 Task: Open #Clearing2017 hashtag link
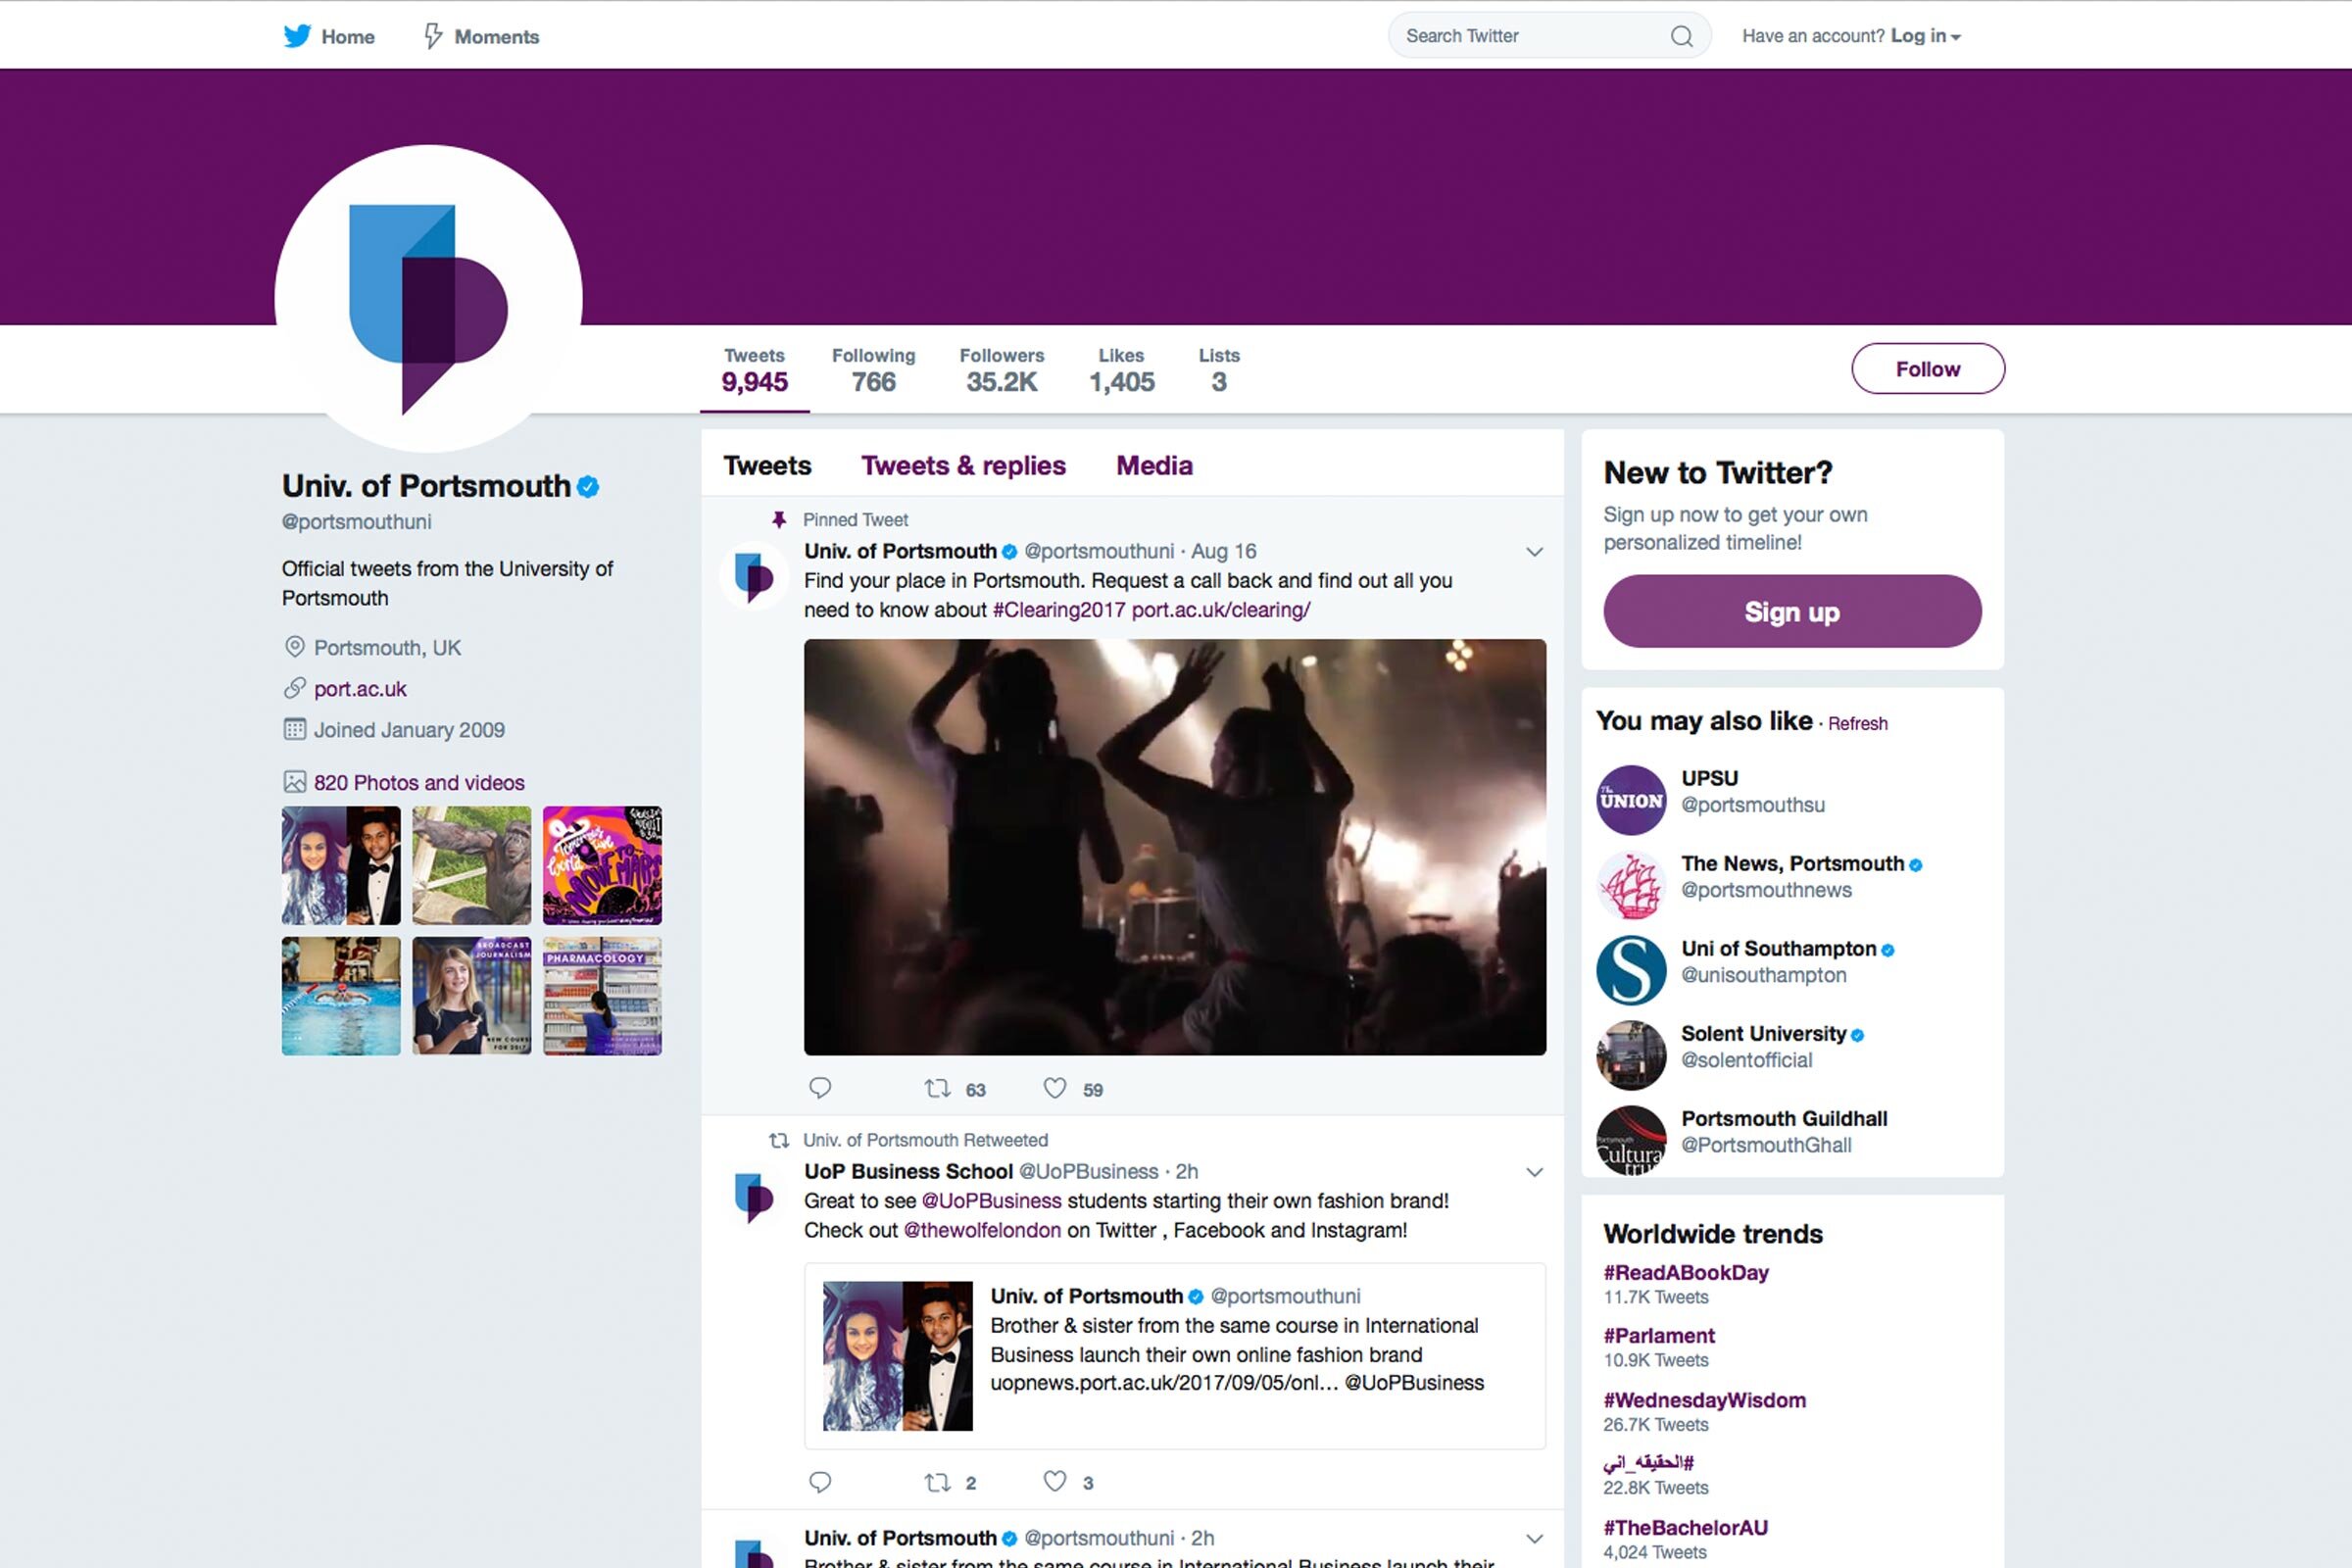(x=1058, y=610)
